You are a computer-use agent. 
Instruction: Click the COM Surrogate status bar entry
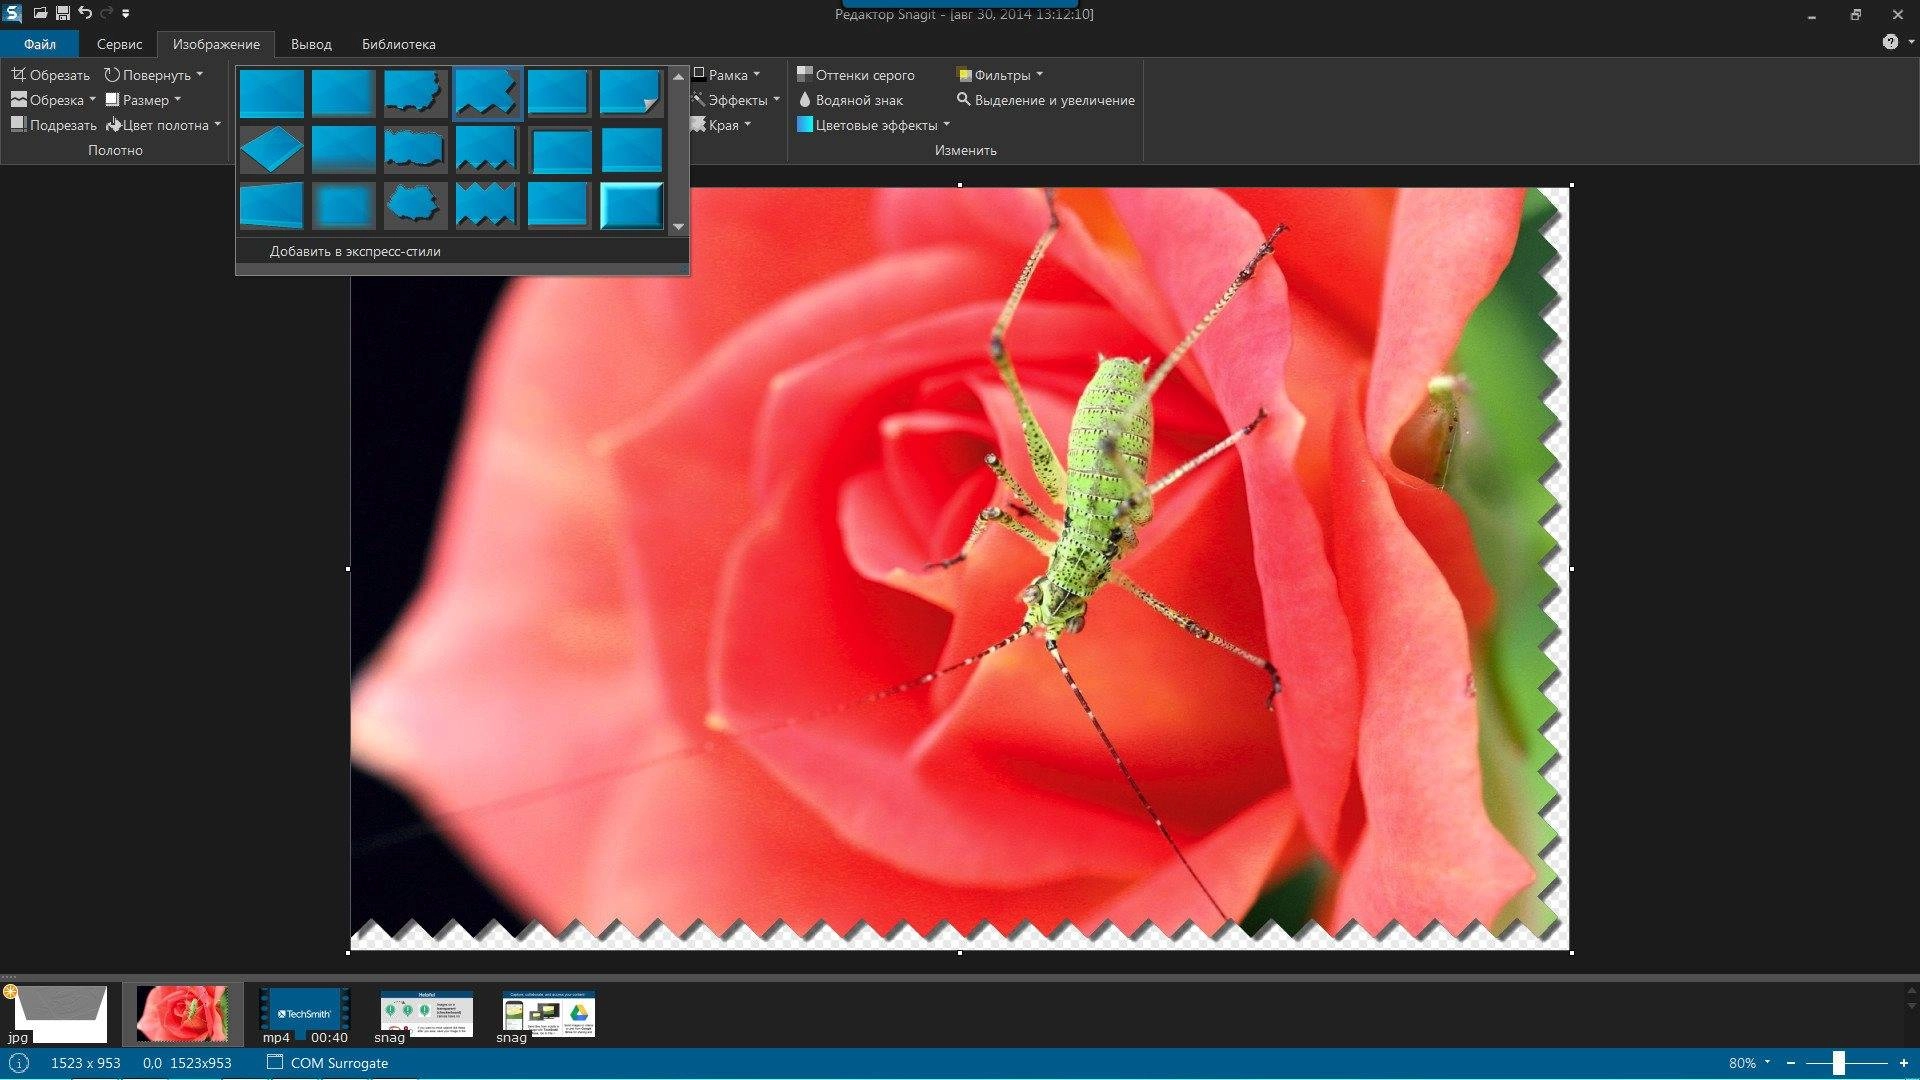pyautogui.click(x=328, y=1063)
